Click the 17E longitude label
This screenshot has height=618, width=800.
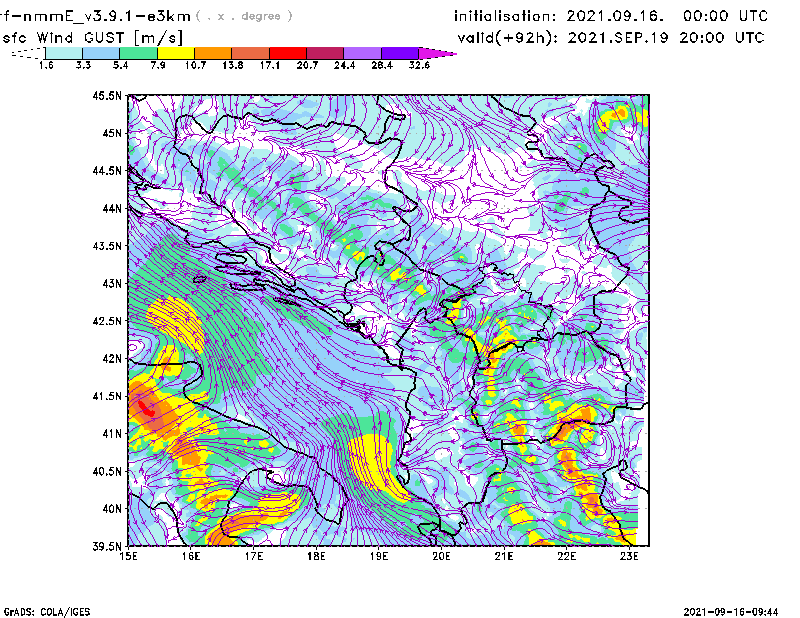254,556
